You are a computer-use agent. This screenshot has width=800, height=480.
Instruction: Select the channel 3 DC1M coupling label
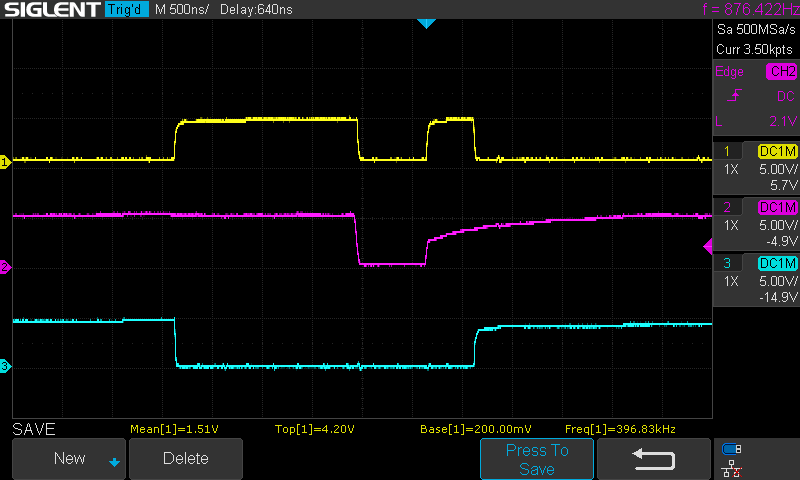coord(778,263)
